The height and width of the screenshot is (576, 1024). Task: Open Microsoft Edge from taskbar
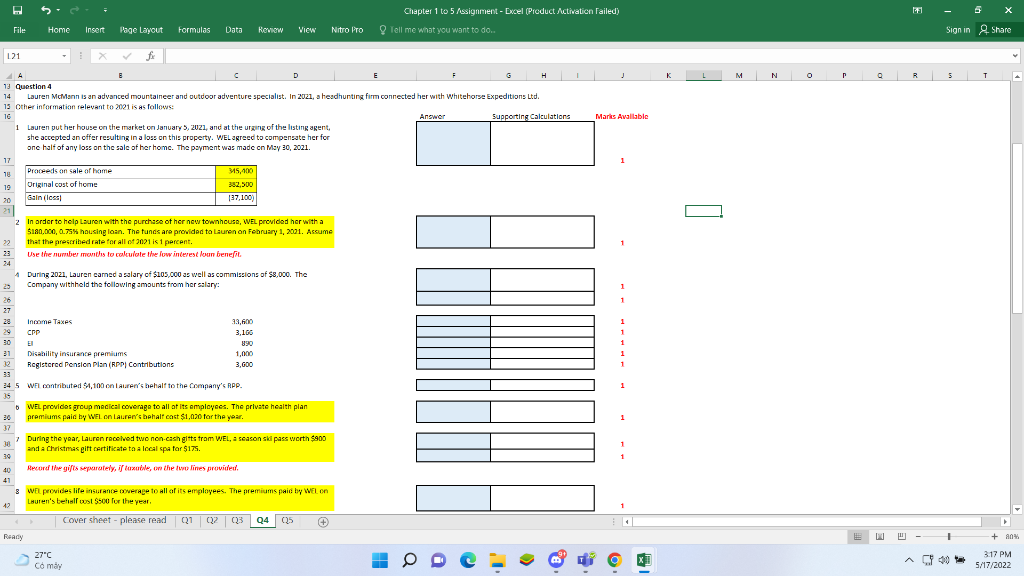click(468, 560)
